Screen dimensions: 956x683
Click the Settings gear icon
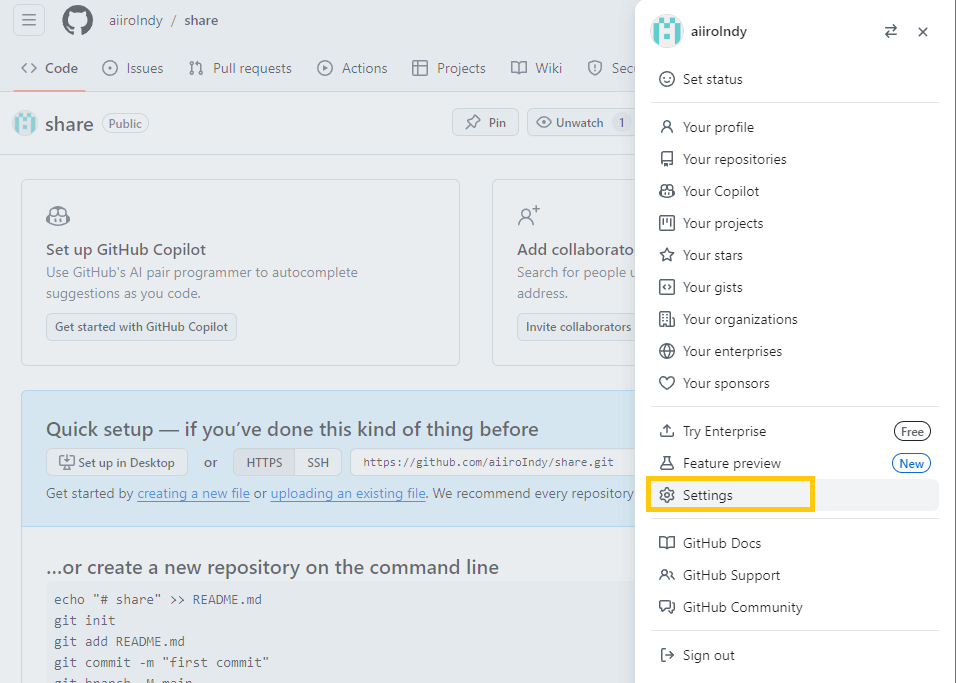(667, 495)
